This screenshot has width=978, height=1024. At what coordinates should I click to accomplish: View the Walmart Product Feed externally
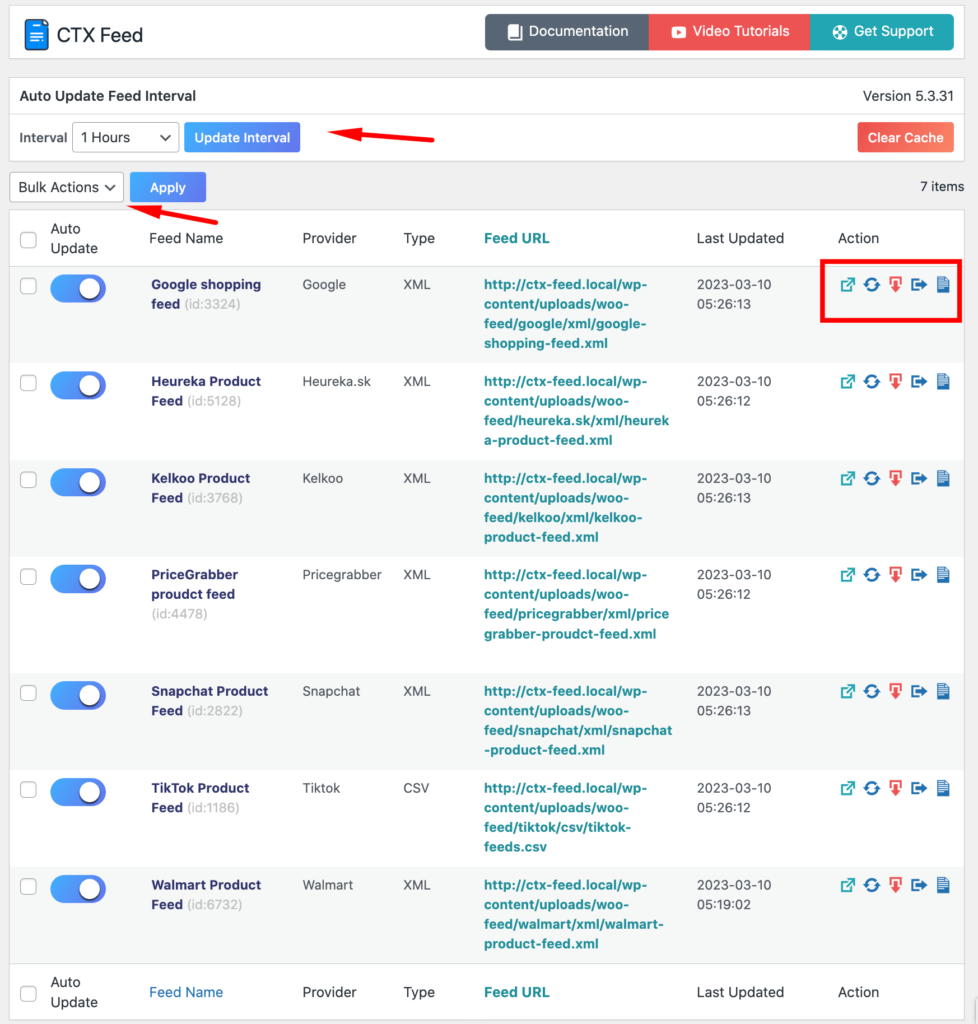coord(847,885)
